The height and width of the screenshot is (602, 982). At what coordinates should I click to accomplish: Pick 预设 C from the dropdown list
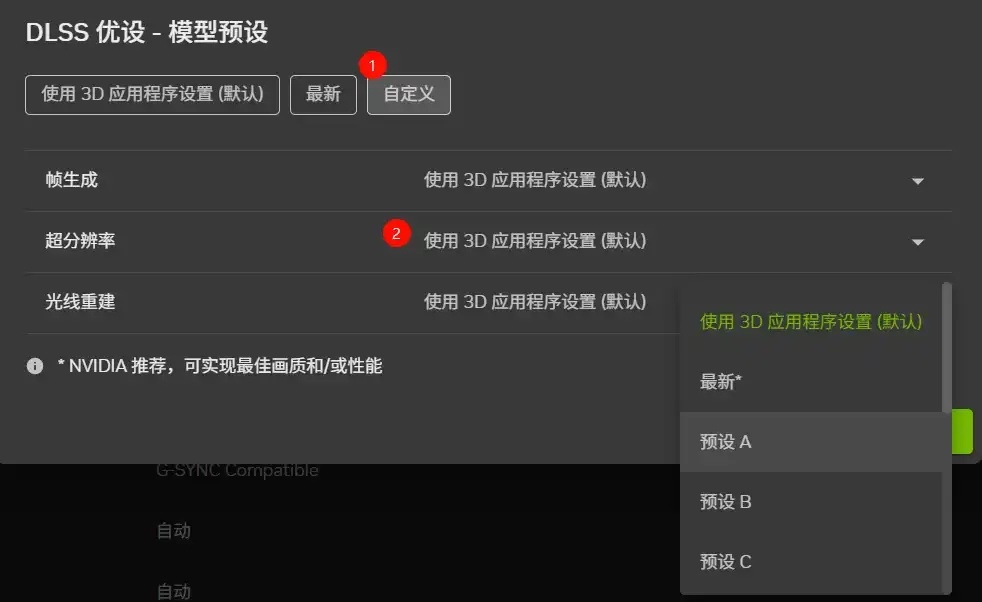(811, 561)
